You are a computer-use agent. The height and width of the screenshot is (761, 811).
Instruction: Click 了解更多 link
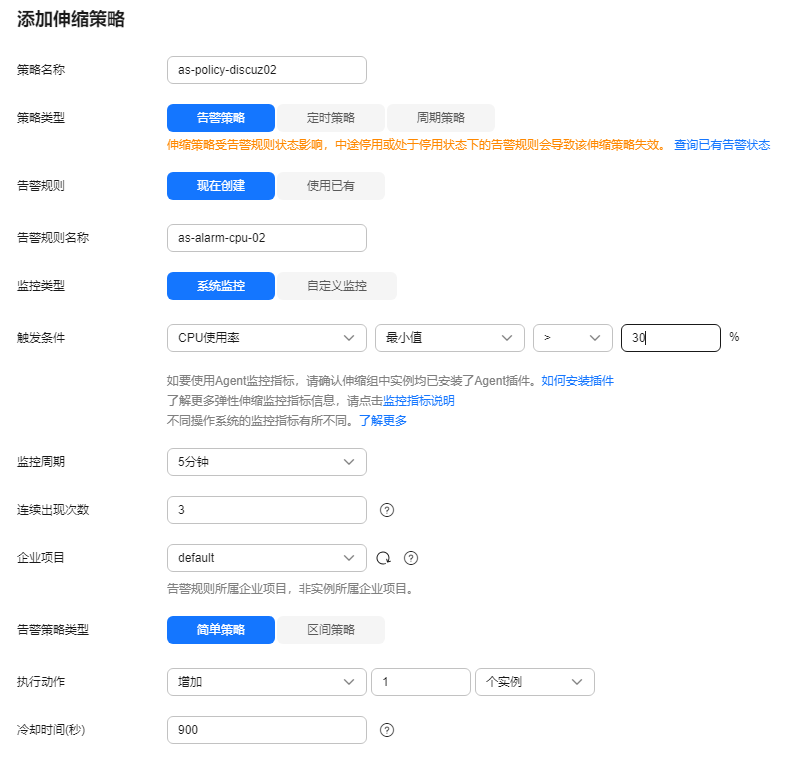[383, 421]
